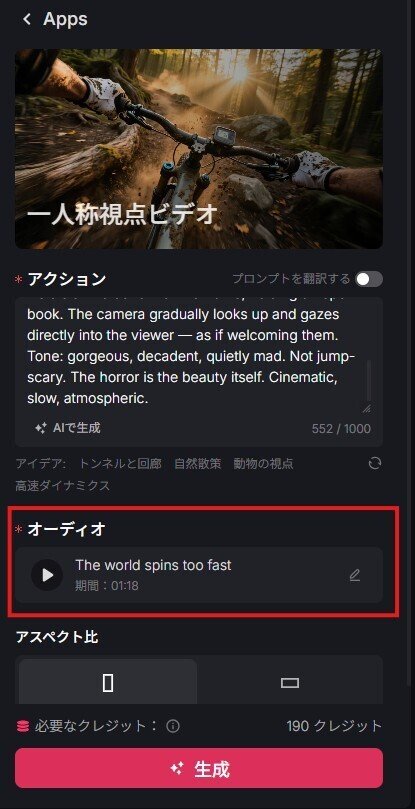Click the mountain bike banner image
Viewport: 415px width, 809px height.
point(199,149)
